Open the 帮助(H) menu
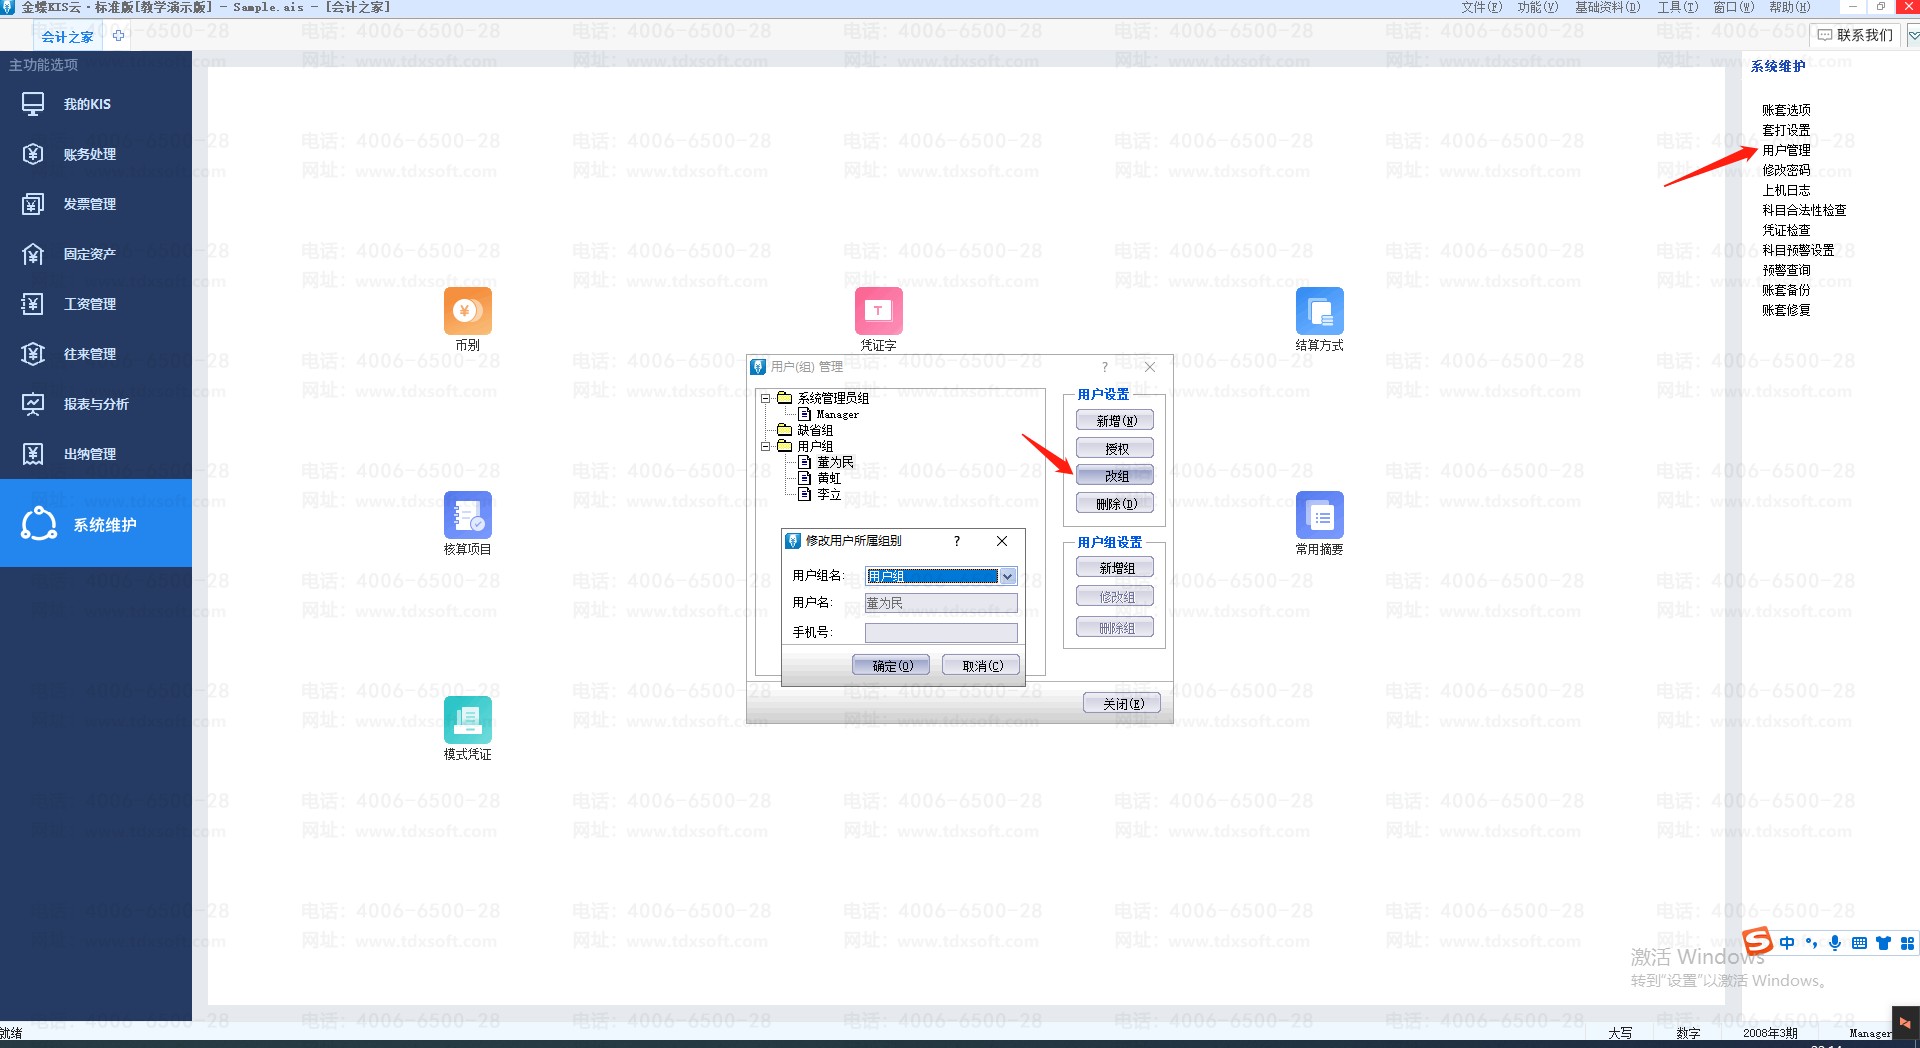1920x1048 pixels. point(1789,7)
